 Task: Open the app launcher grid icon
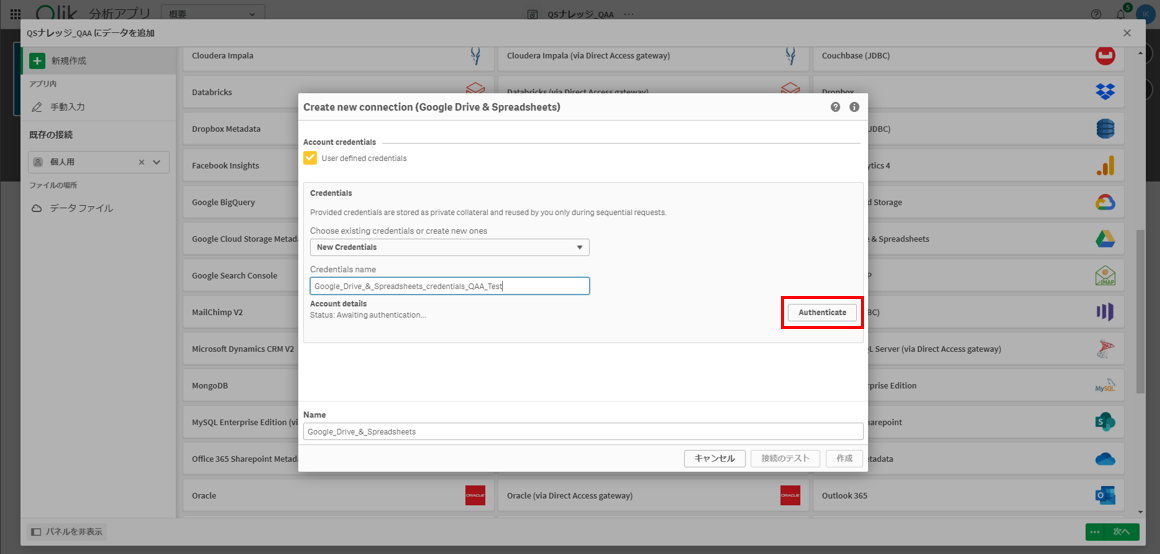tap(15, 13)
